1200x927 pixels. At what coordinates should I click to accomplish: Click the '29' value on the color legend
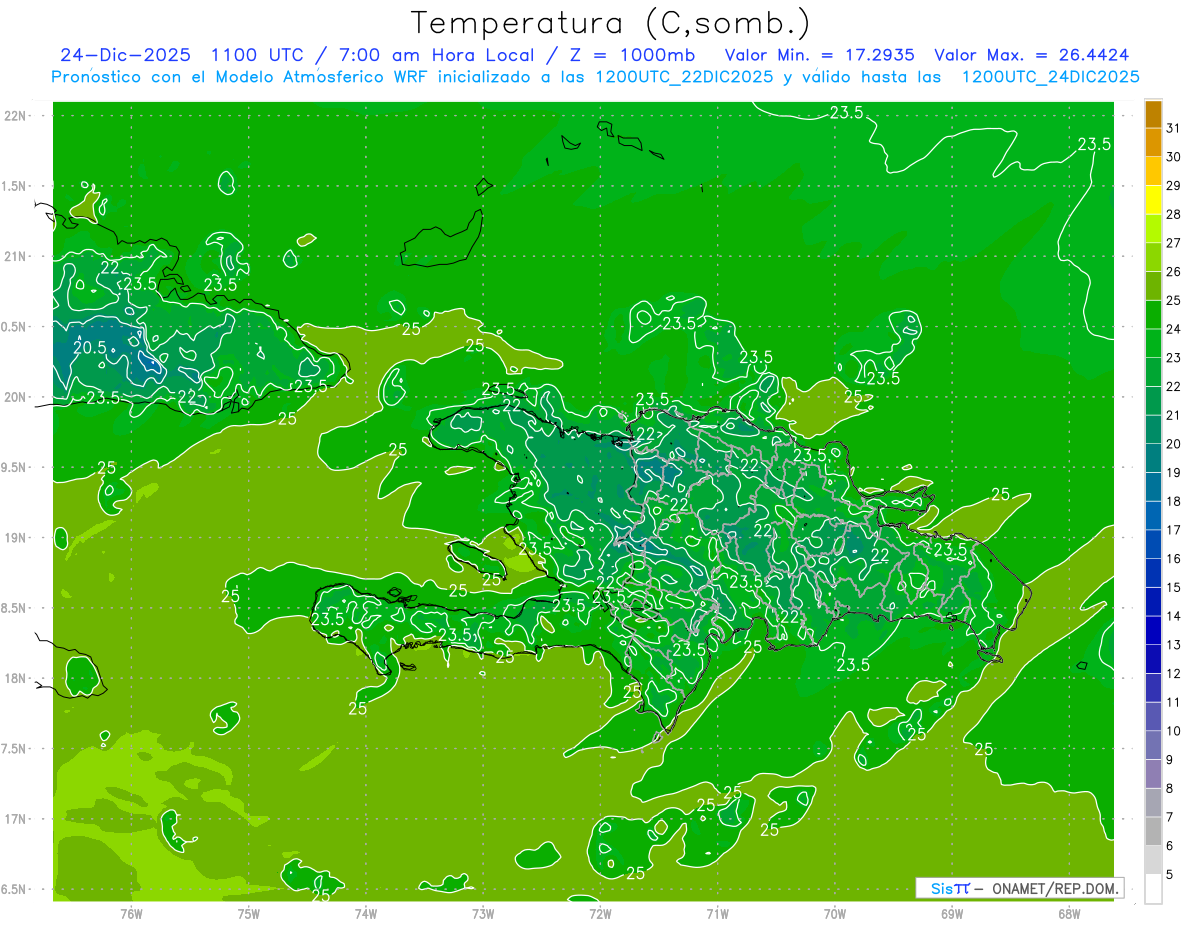pos(1173,185)
